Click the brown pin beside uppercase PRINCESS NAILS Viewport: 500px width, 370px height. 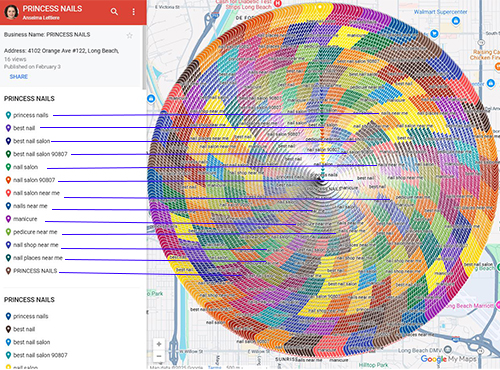8,271
